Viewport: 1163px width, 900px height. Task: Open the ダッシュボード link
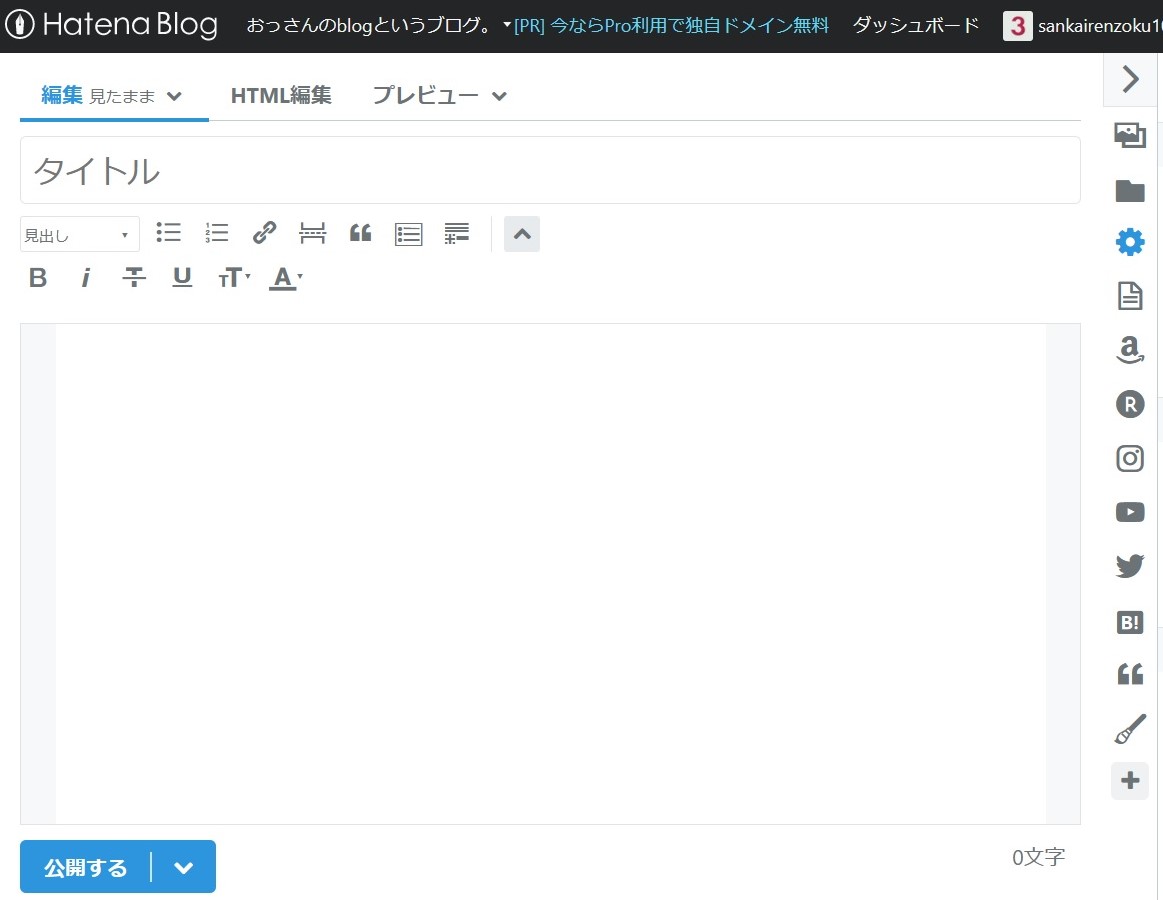pos(916,25)
